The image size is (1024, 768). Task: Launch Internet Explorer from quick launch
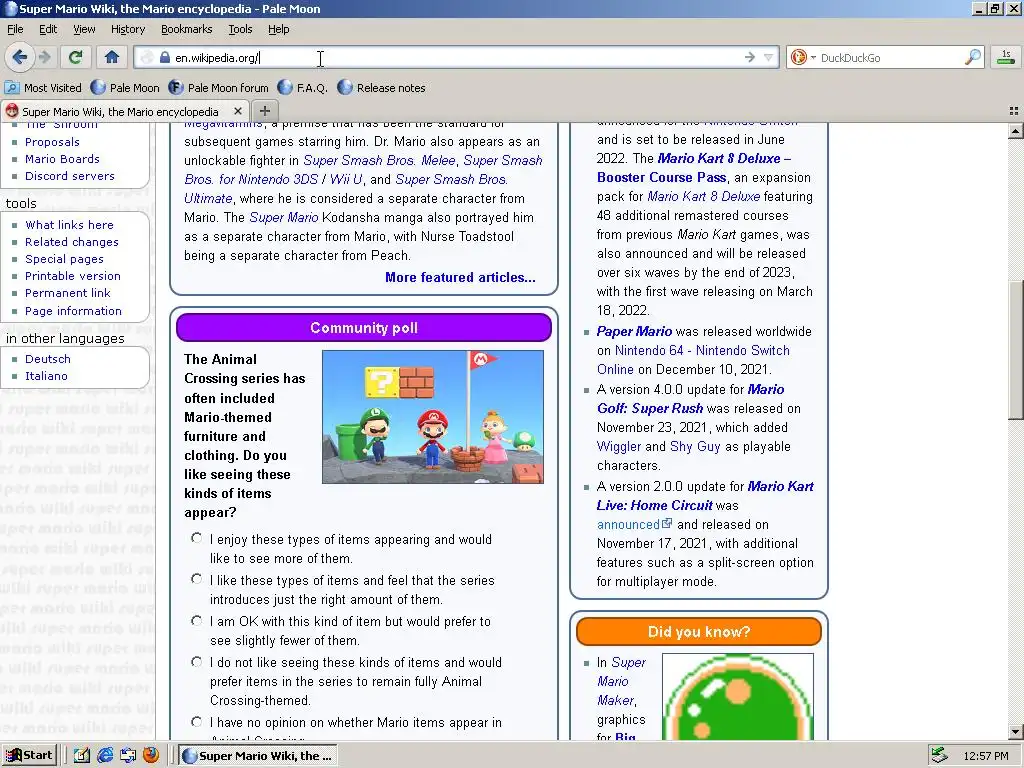click(x=104, y=755)
